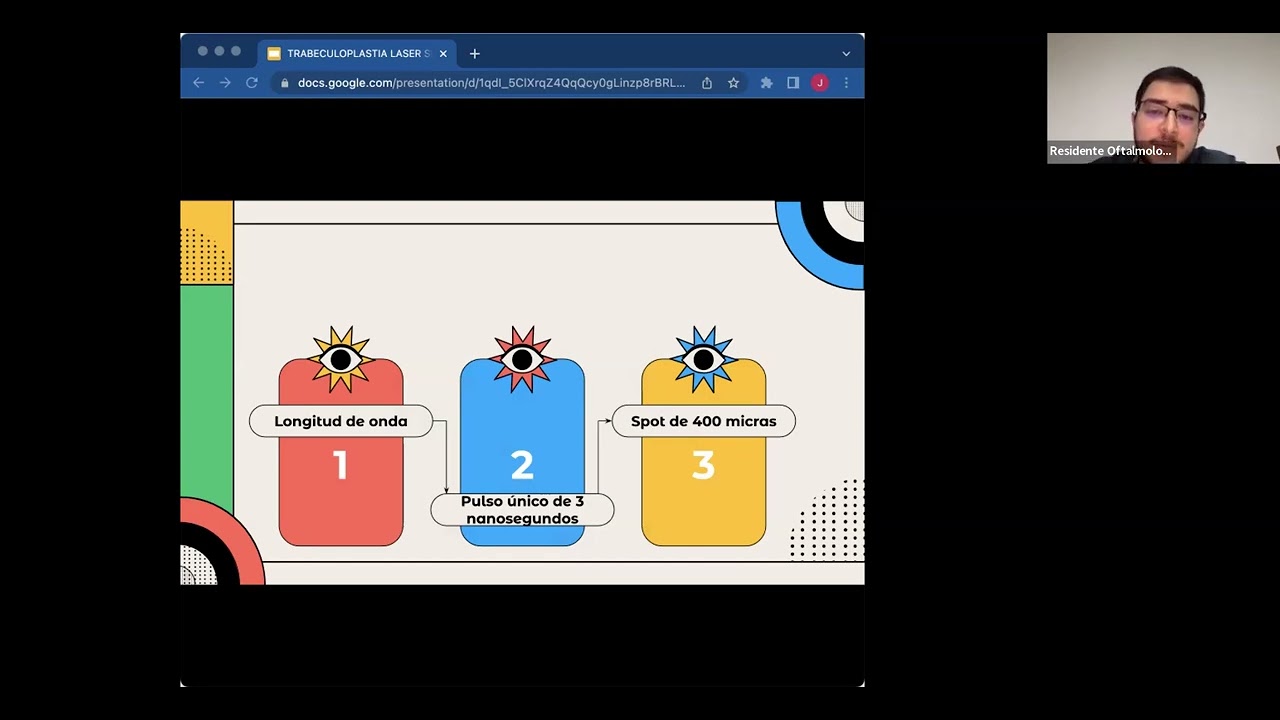Screen dimensions: 1280x720
Task: Click the blue starburst eye icon
Action: pyautogui.click(x=703, y=359)
